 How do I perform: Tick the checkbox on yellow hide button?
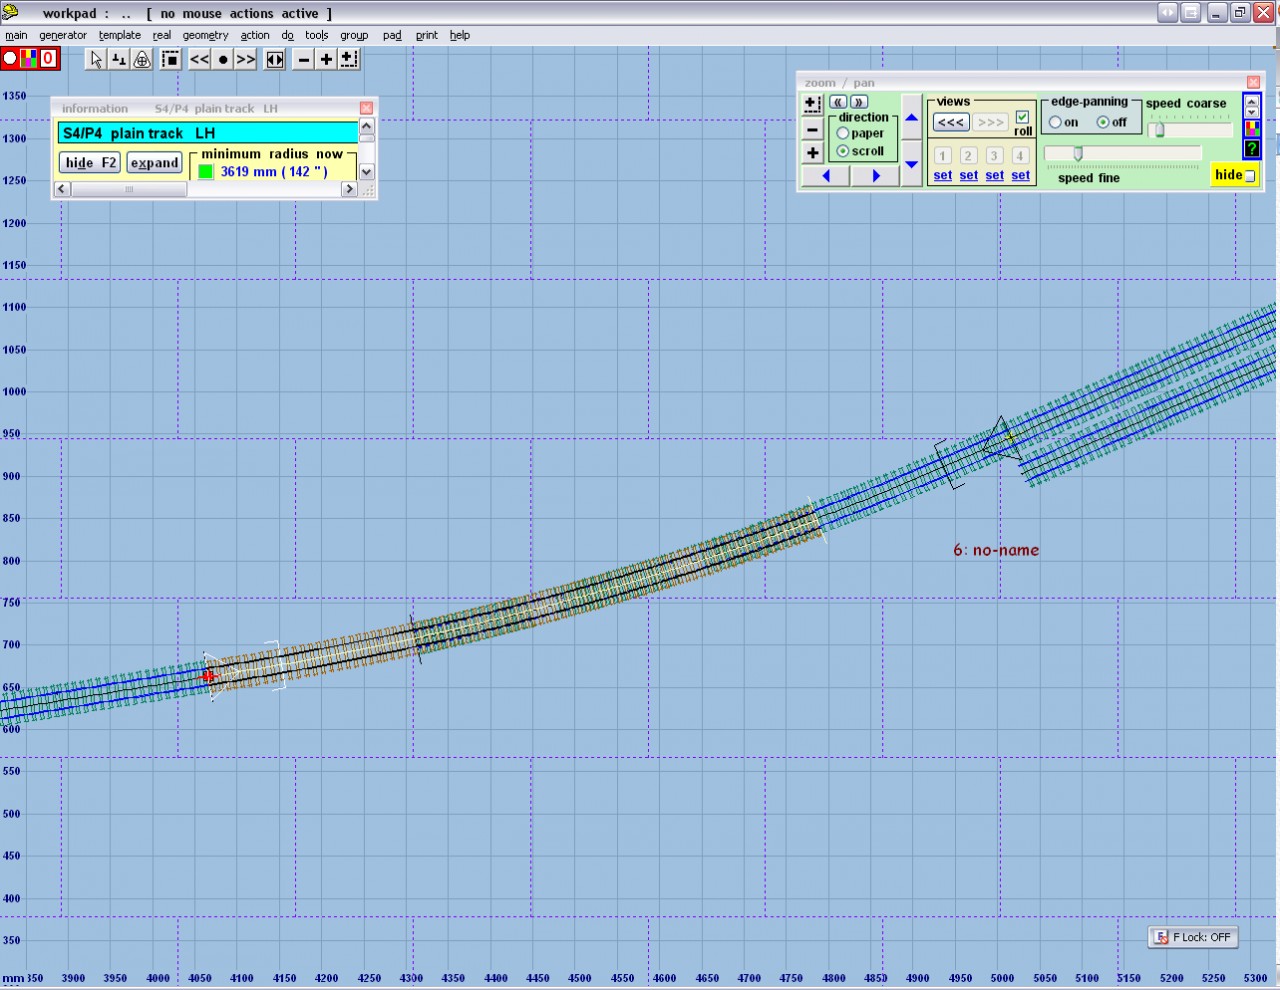[x=1250, y=176]
